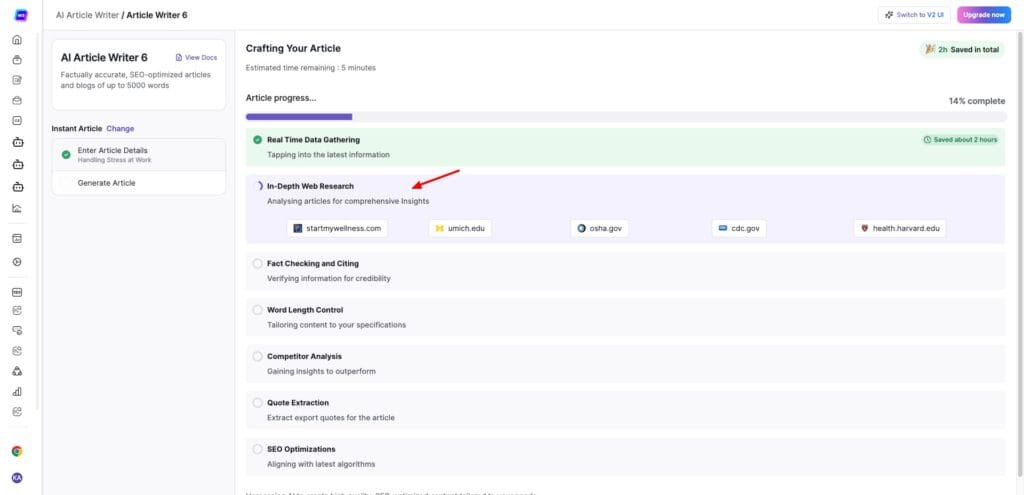Click the sparkle icon in Switch to V2 UI
This screenshot has width=1024, height=495.
[889, 14]
